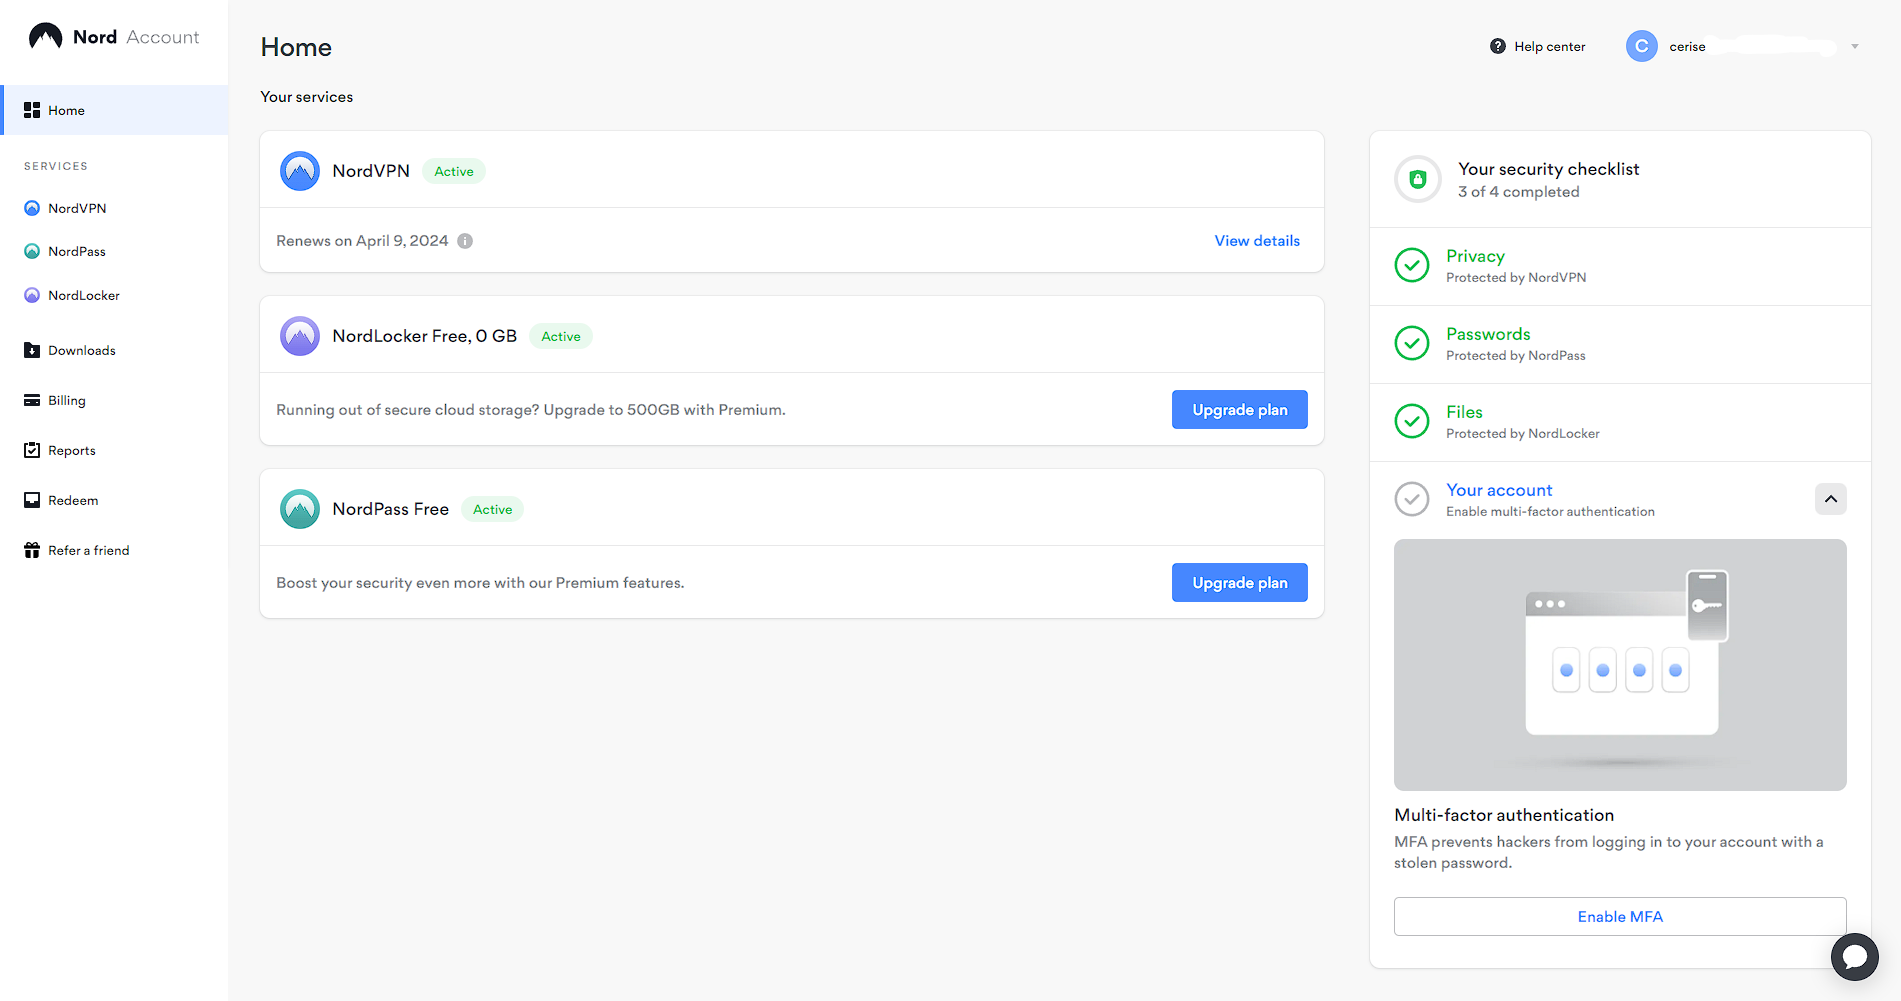Open Refer a friend menu item
The image size is (1901, 1001).
click(89, 550)
